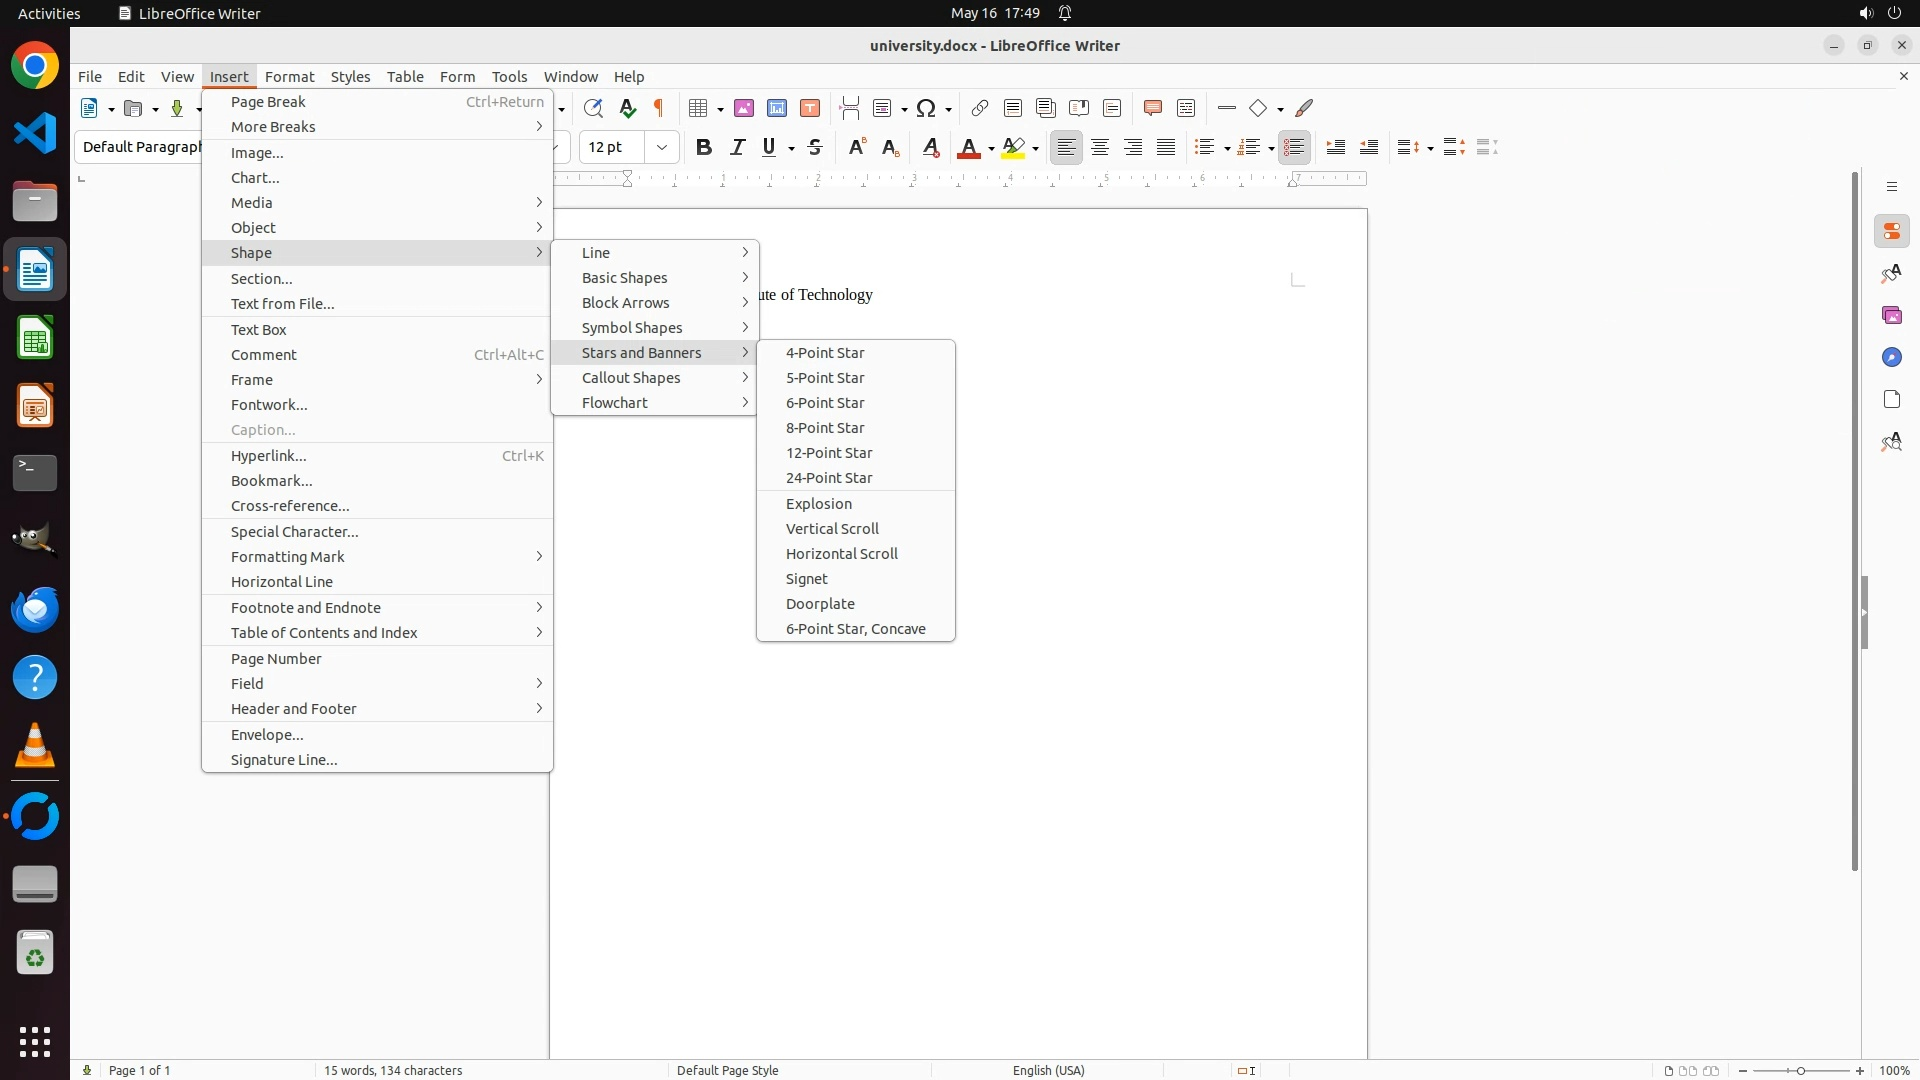Click the Insert Comment toolbar icon
The height and width of the screenshot is (1080, 1920).
pos(1152,108)
